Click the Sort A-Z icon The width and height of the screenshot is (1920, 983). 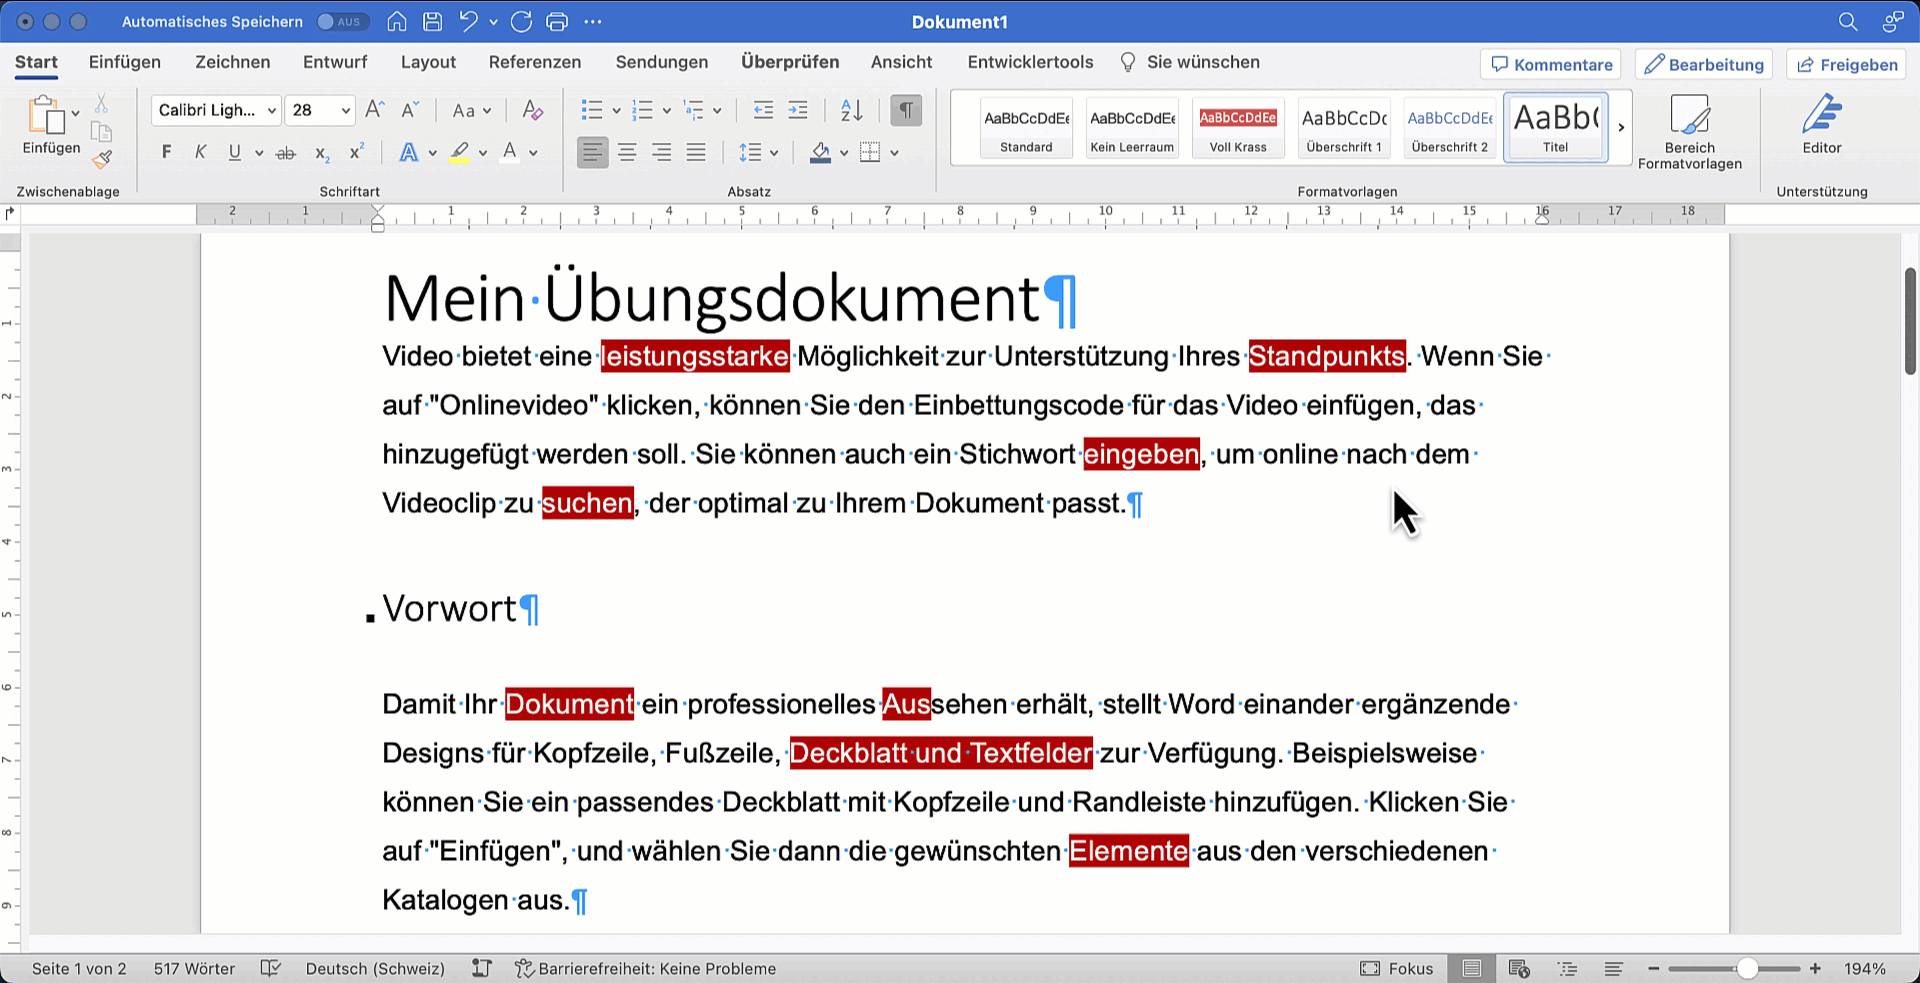point(851,111)
